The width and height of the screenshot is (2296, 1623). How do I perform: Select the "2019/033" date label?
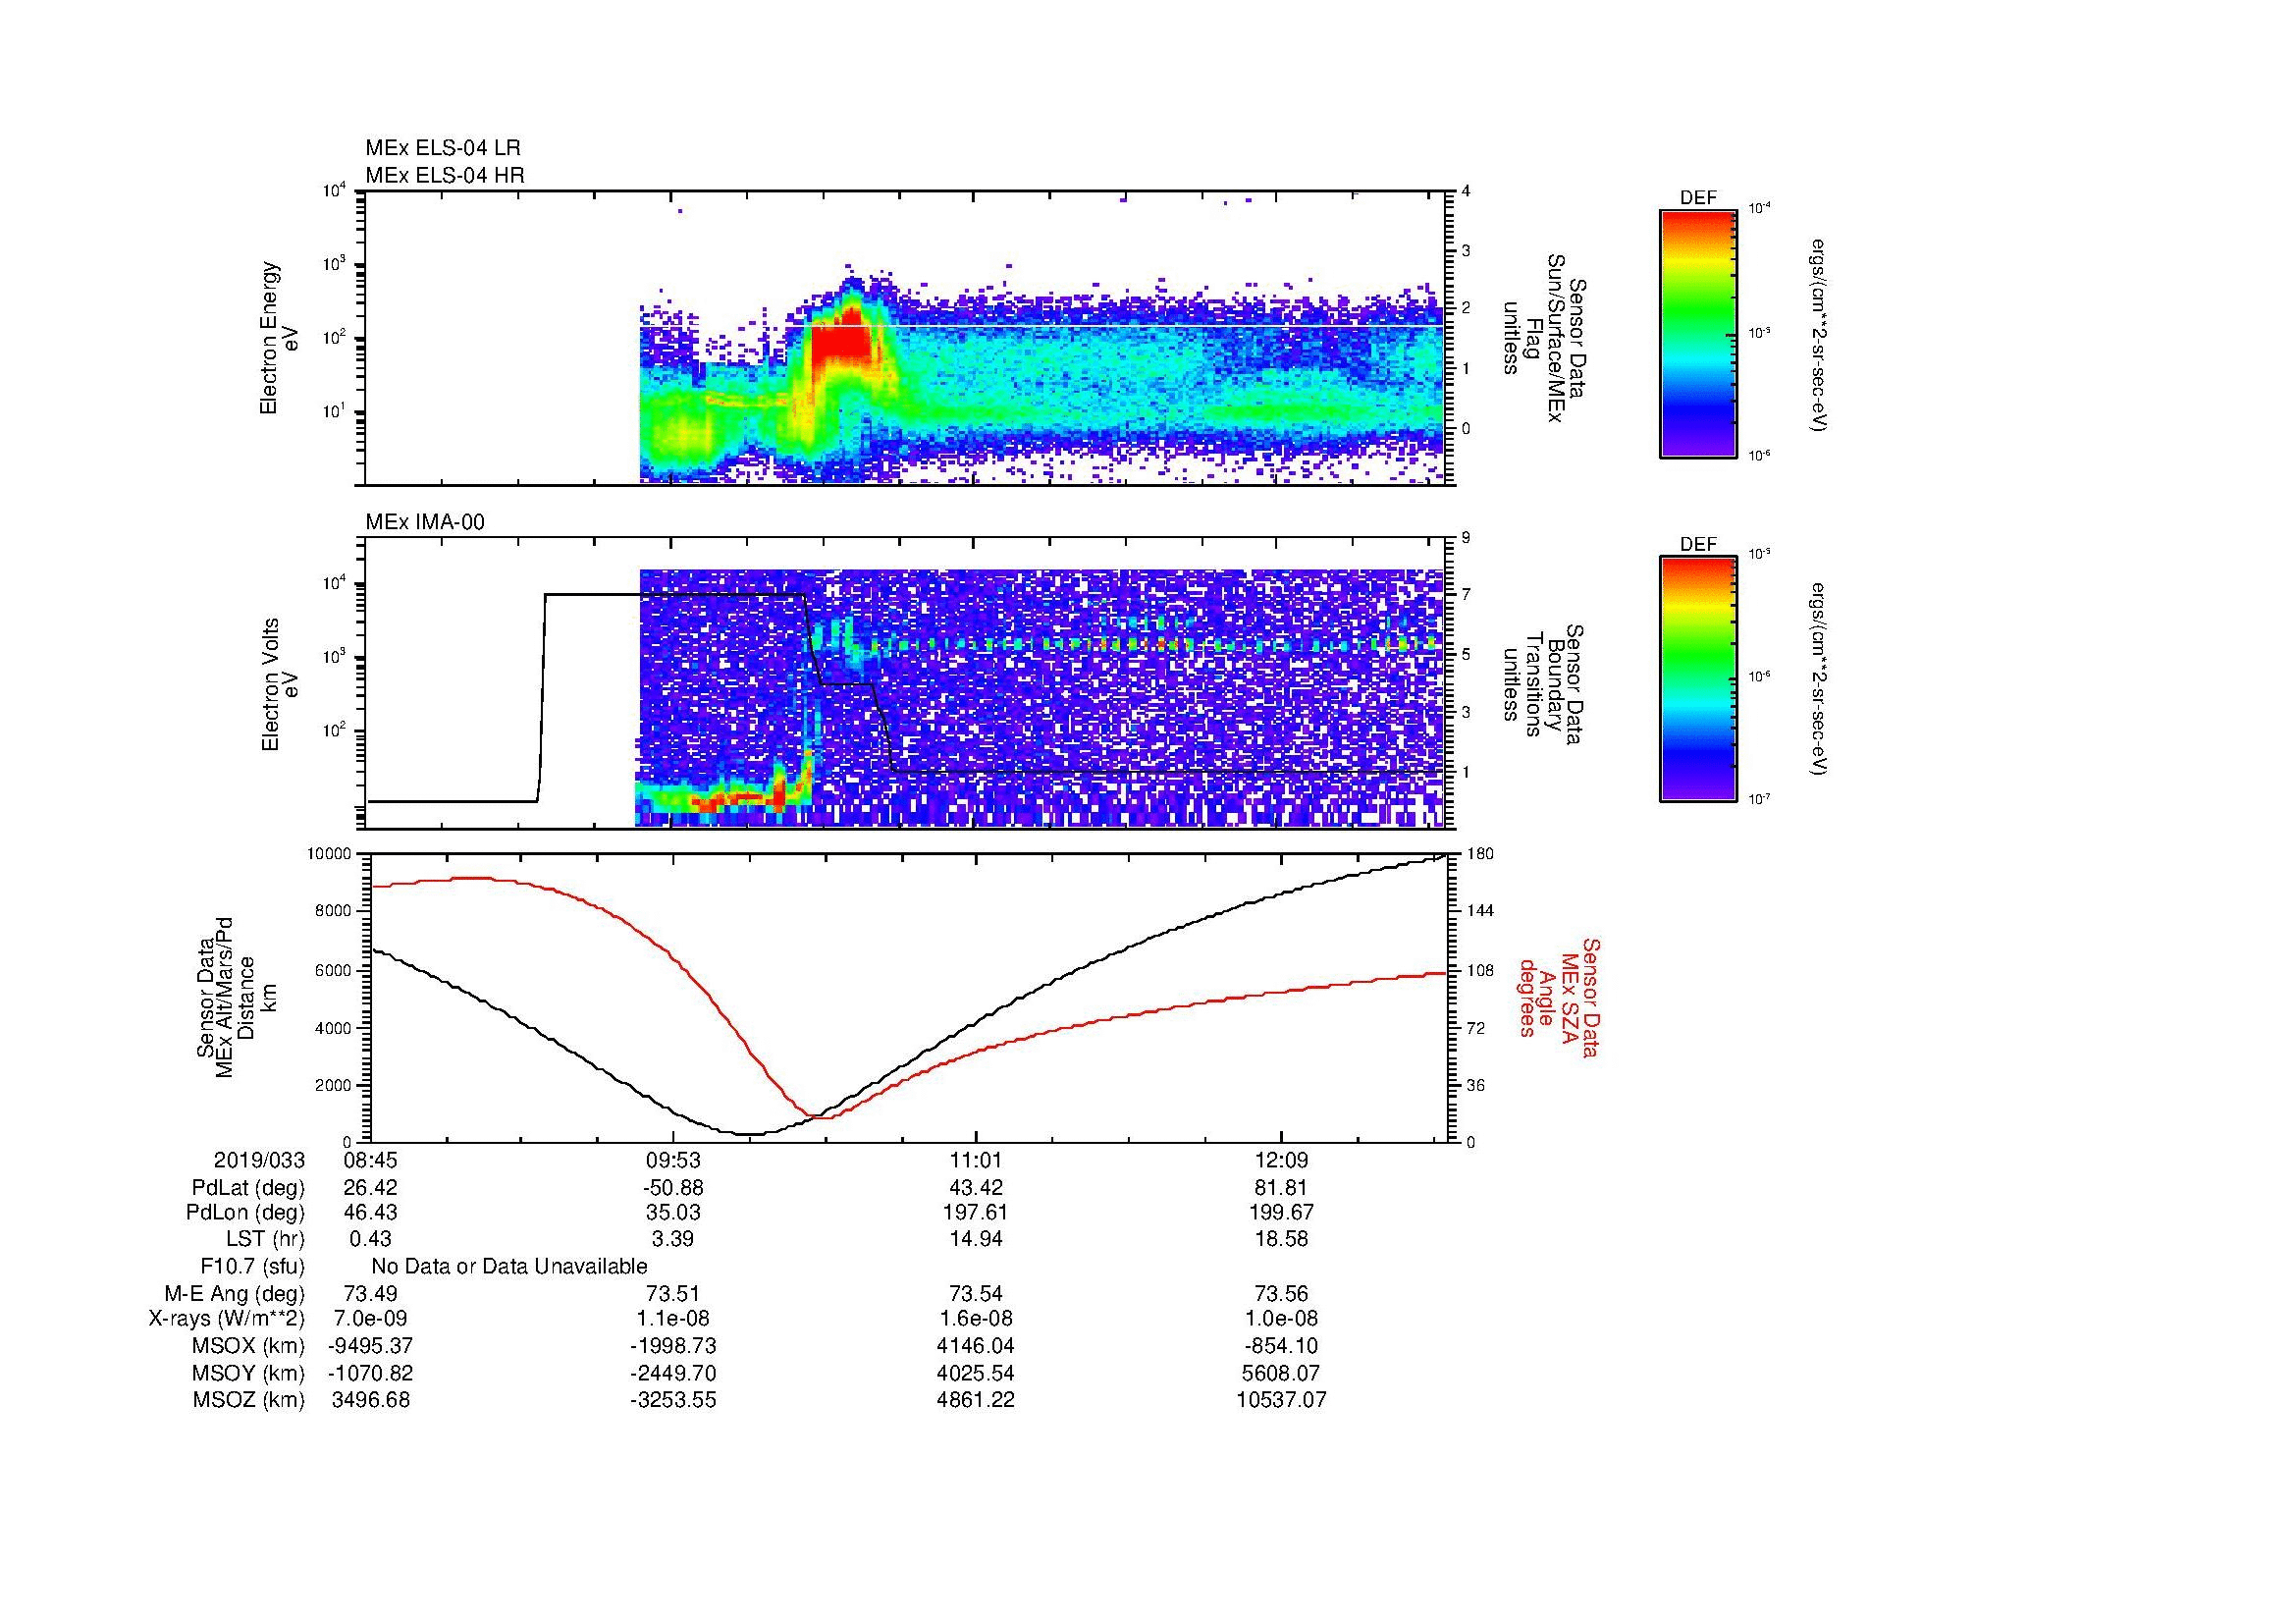pos(259,1161)
